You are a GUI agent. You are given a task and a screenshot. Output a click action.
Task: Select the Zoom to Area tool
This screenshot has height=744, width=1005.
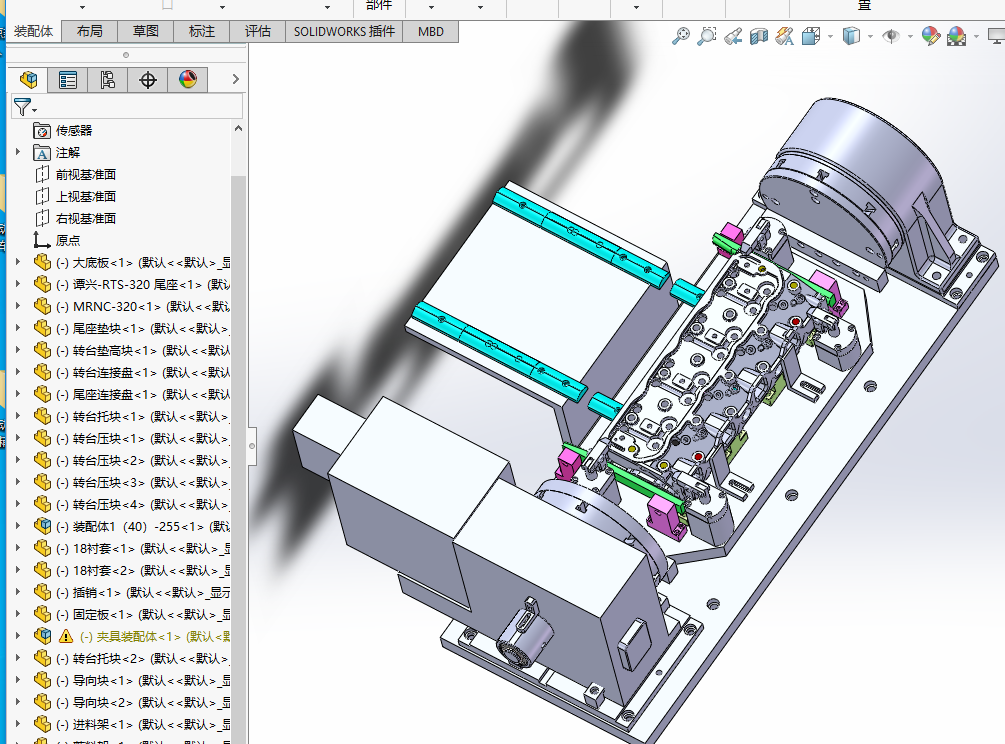pyautogui.click(x=707, y=37)
